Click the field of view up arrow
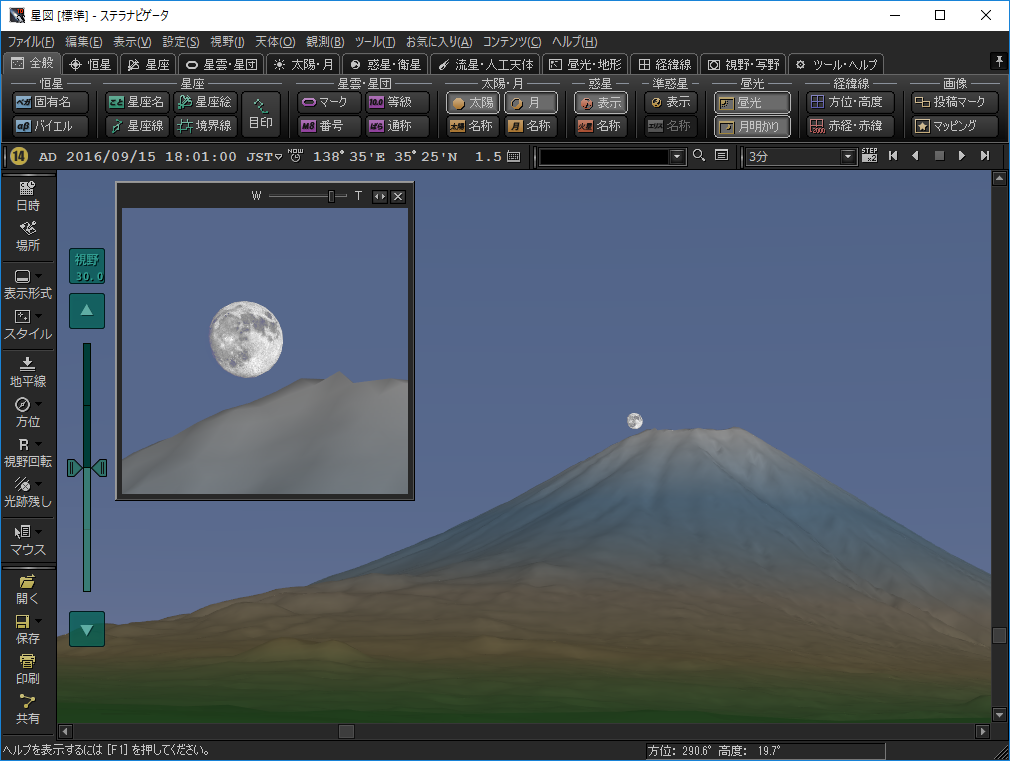 [x=87, y=311]
